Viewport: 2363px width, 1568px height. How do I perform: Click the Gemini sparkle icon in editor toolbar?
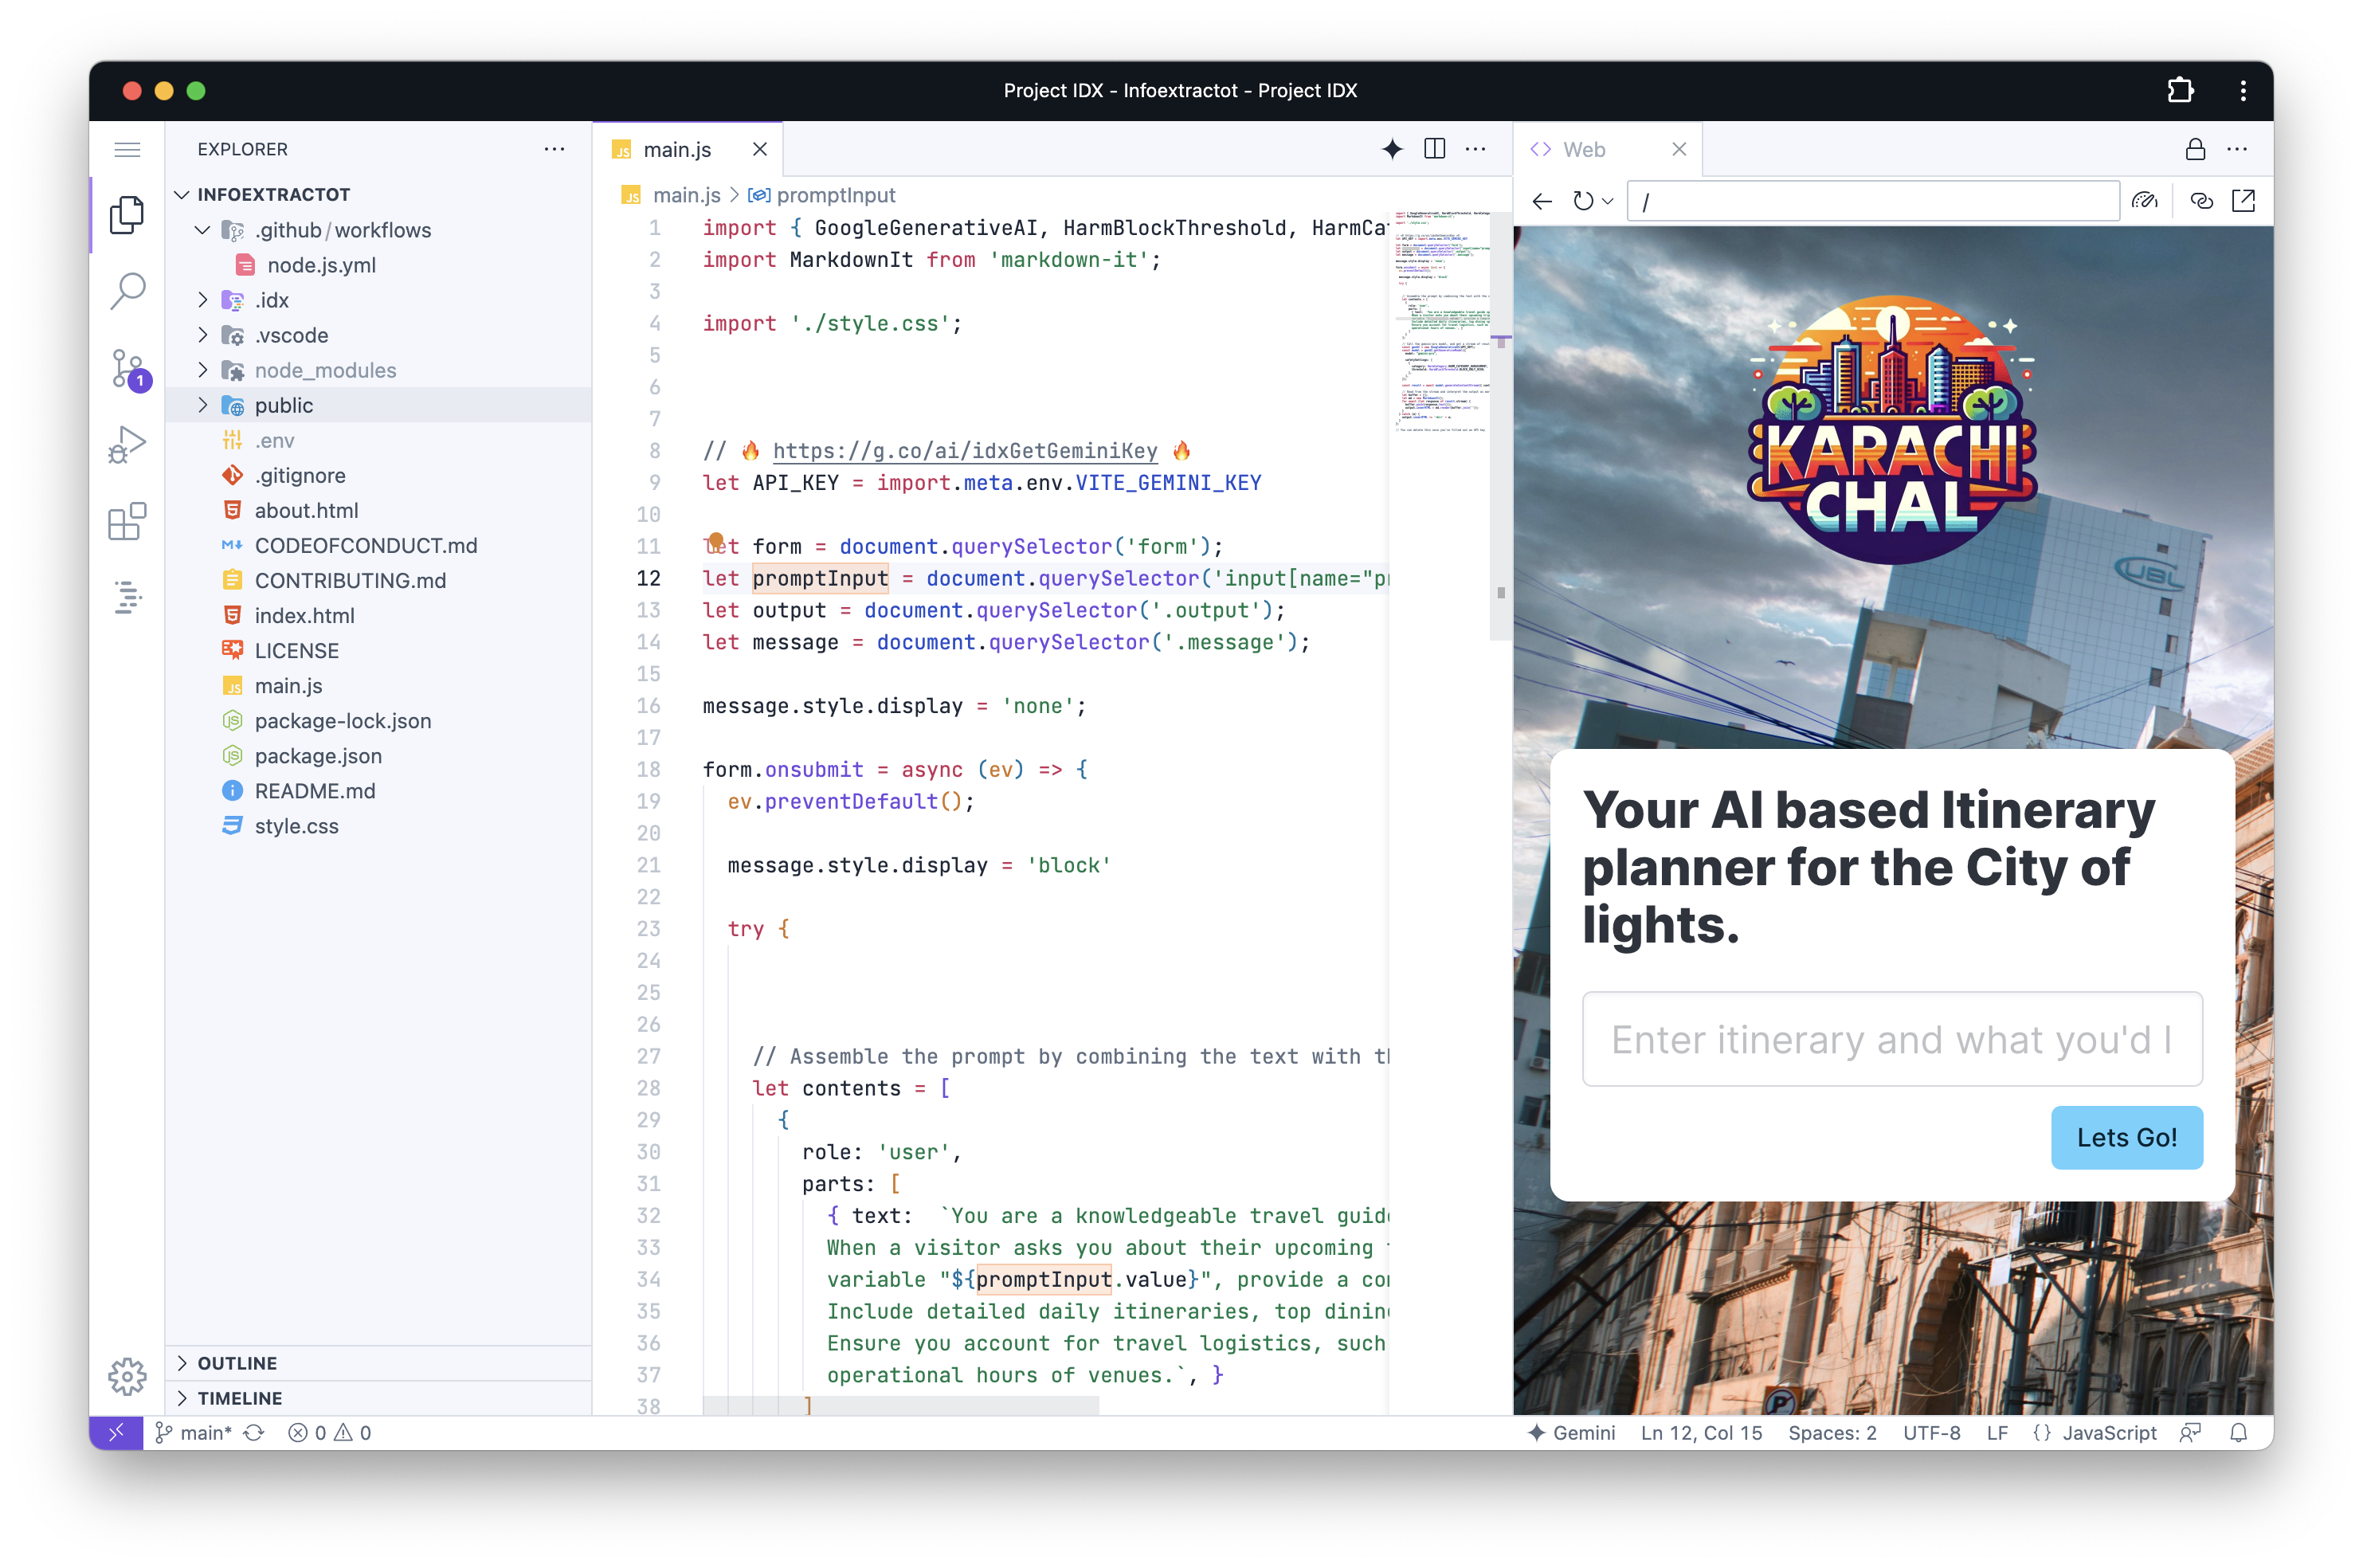1392,149
